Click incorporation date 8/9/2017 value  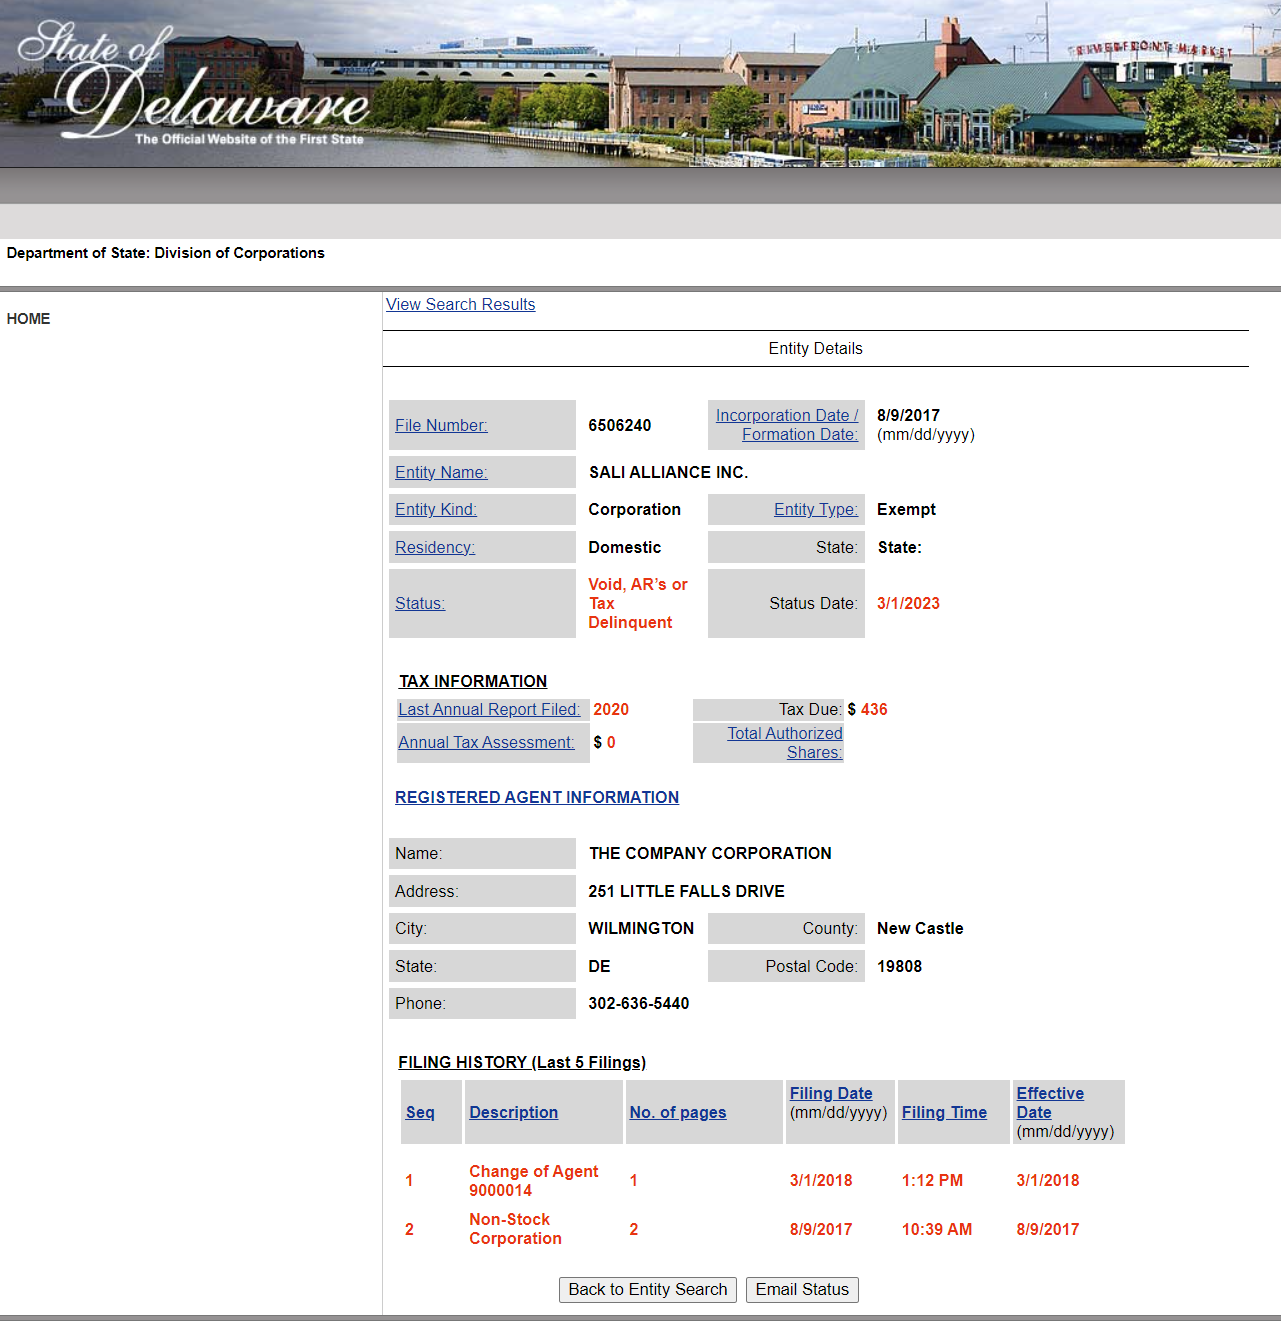(908, 415)
